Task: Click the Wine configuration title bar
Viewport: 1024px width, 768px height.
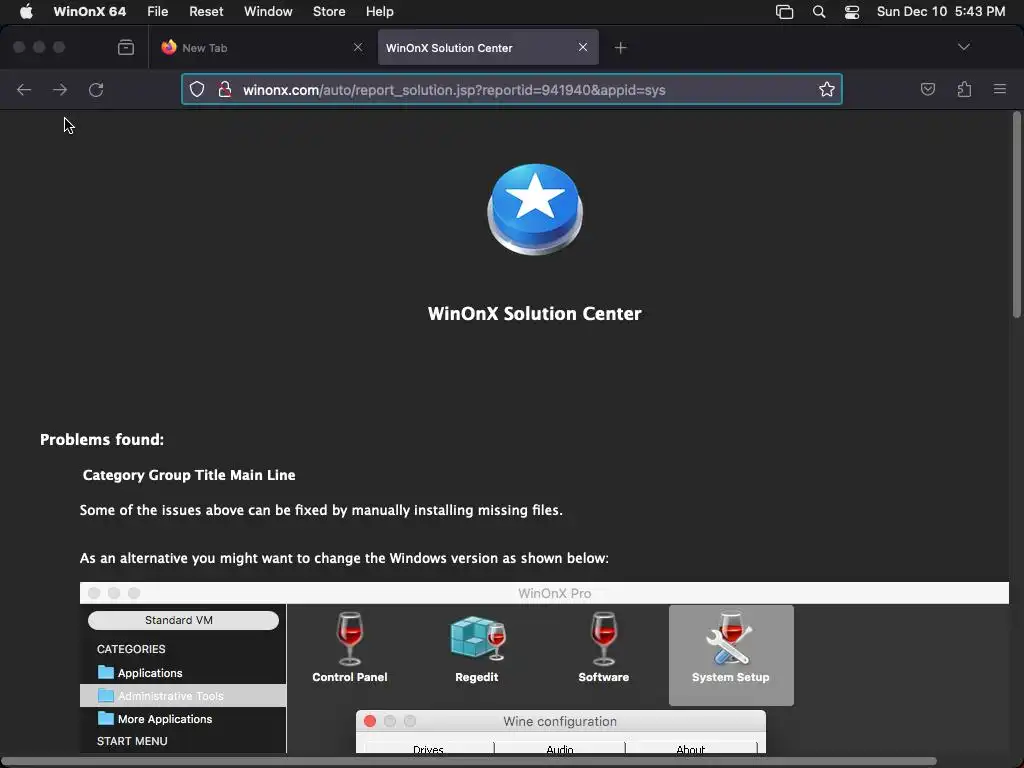Action: point(560,721)
